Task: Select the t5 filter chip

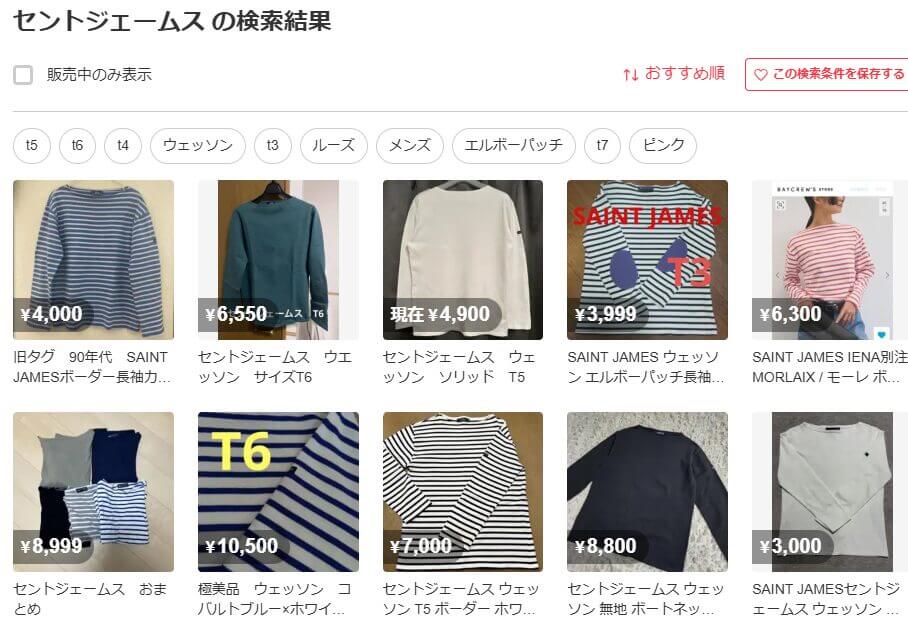Action: [x=32, y=145]
